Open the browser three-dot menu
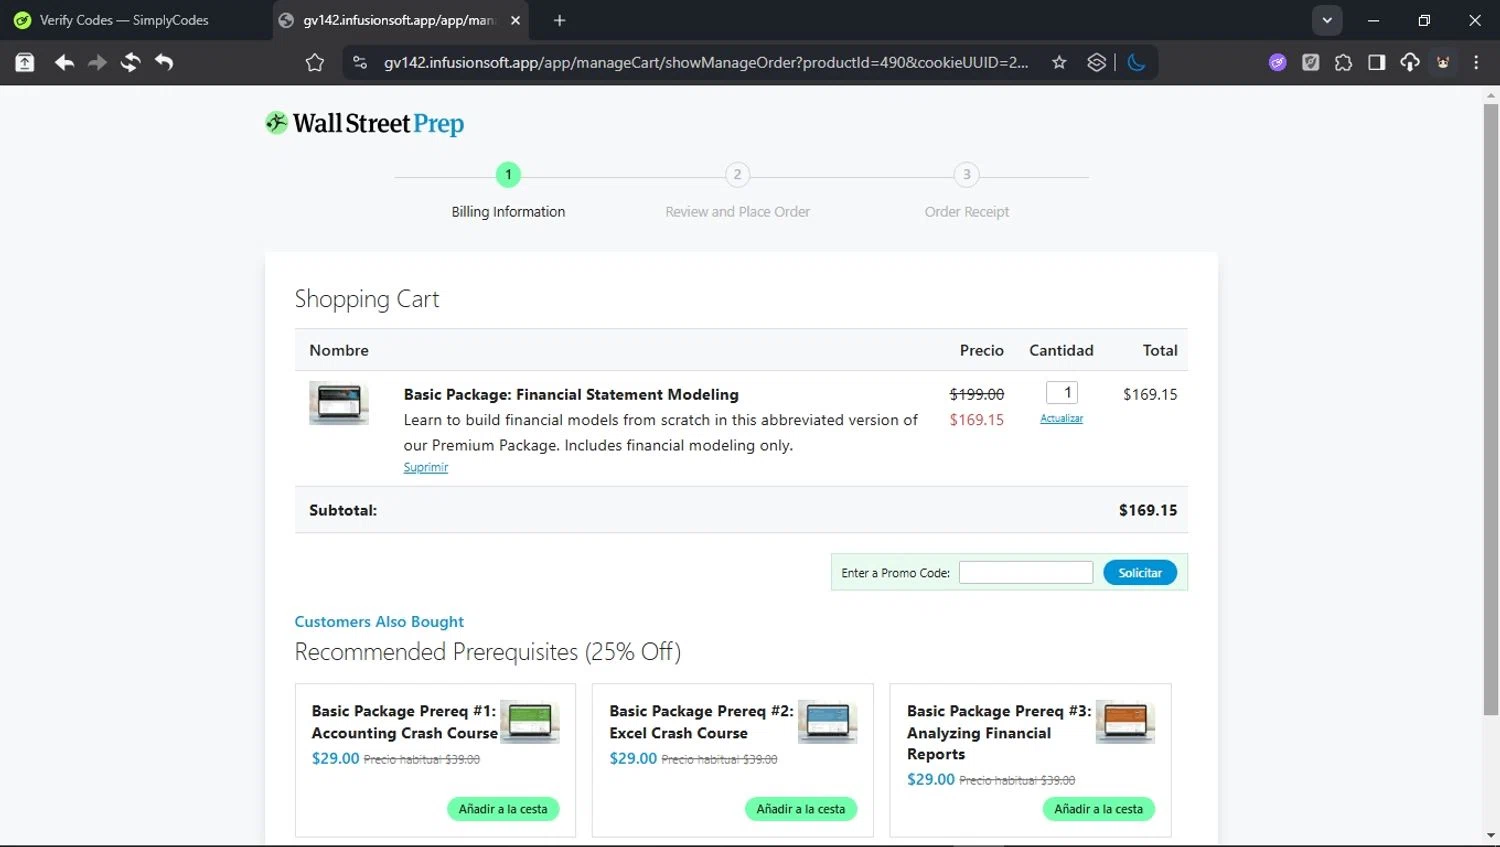The width and height of the screenshot is (1500, 847). 1476,63
